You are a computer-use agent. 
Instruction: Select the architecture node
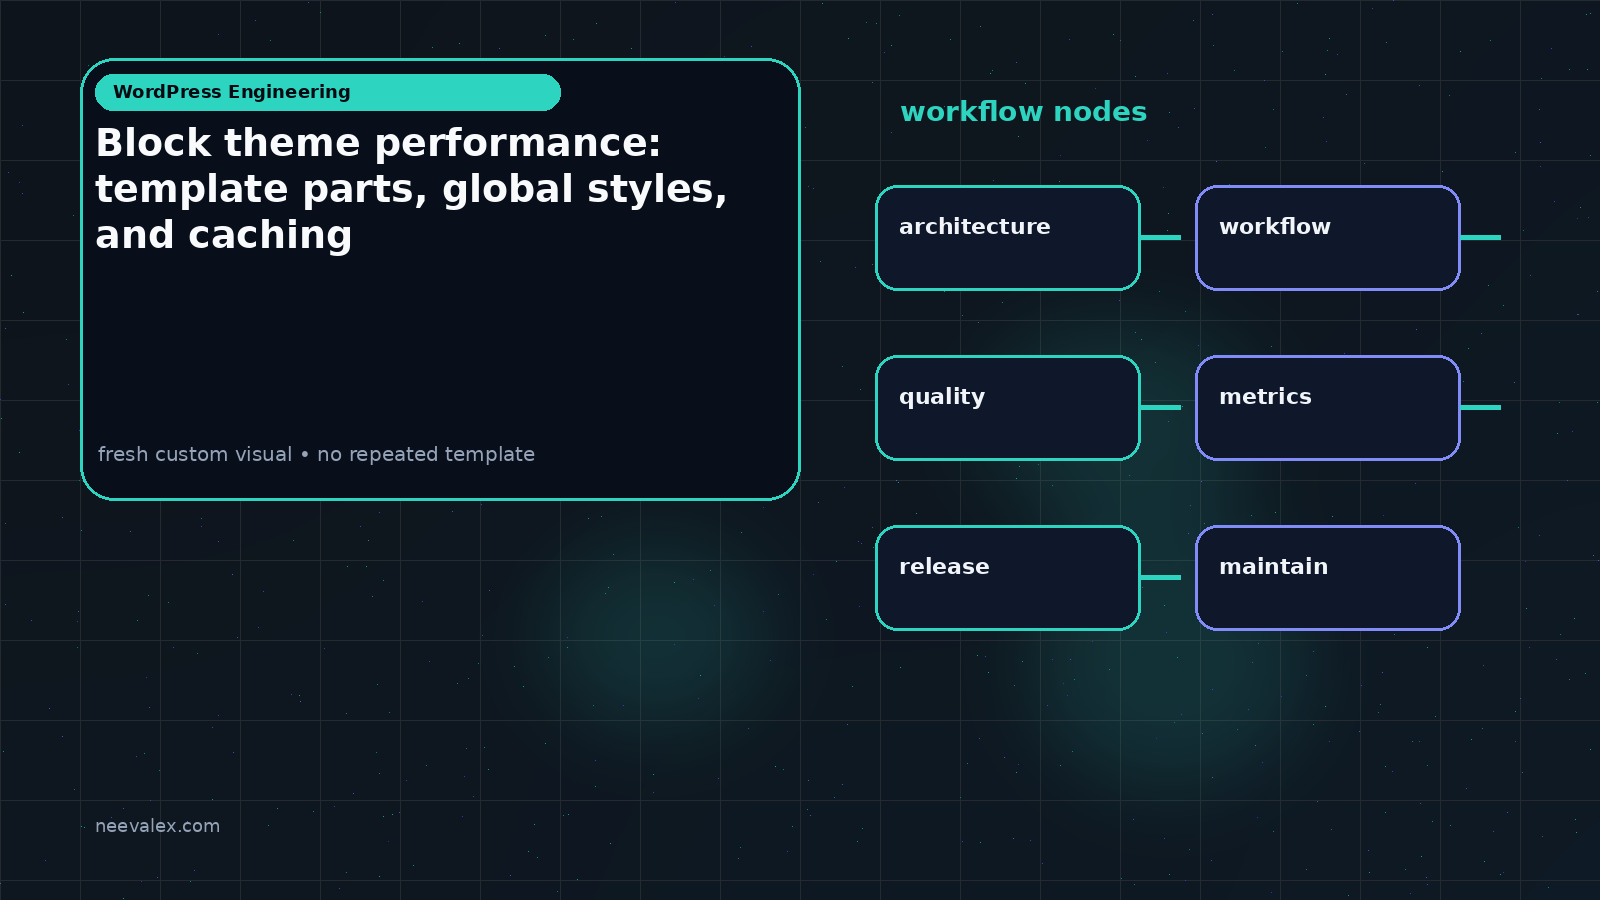1008,238
